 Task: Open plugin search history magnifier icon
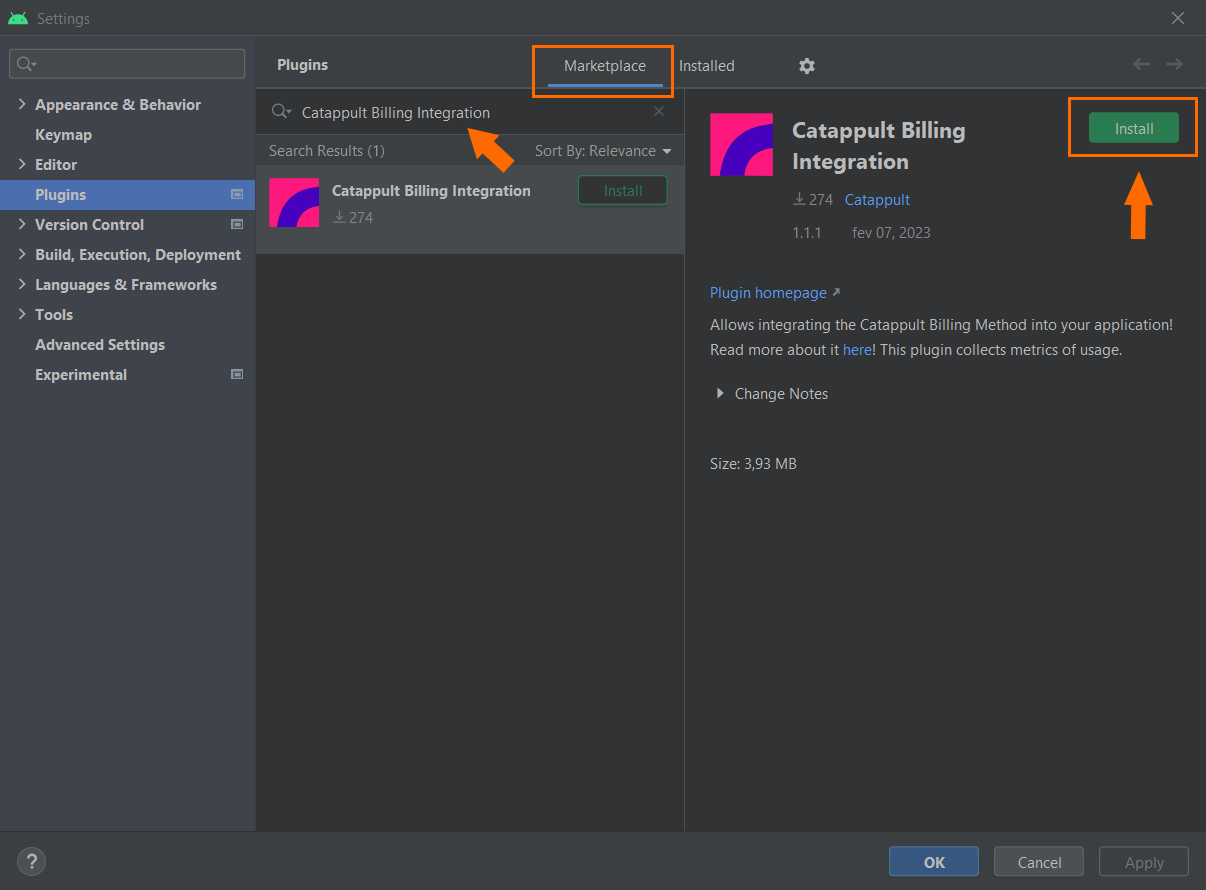(x=281, y=113)
